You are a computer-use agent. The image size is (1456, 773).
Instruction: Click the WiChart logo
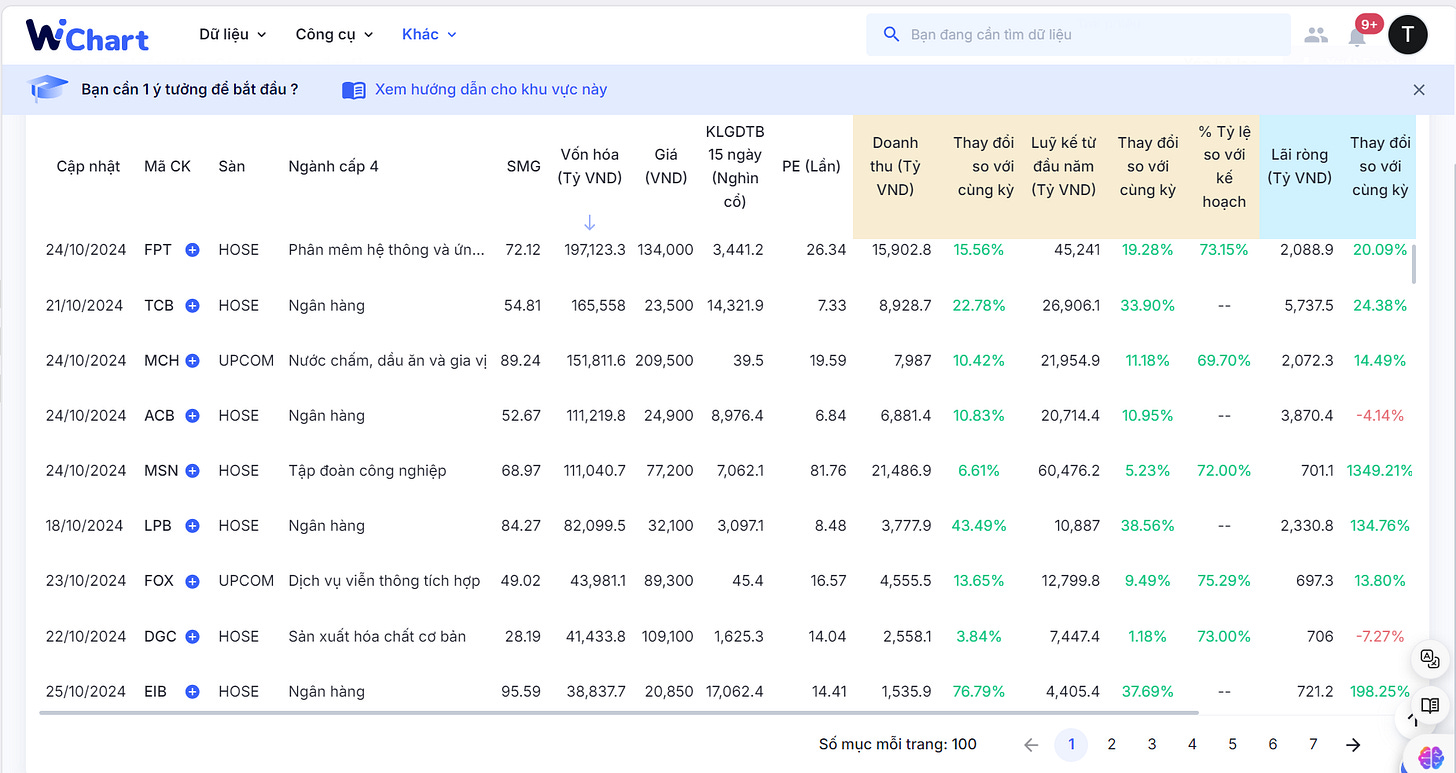(x=87, y=36)
